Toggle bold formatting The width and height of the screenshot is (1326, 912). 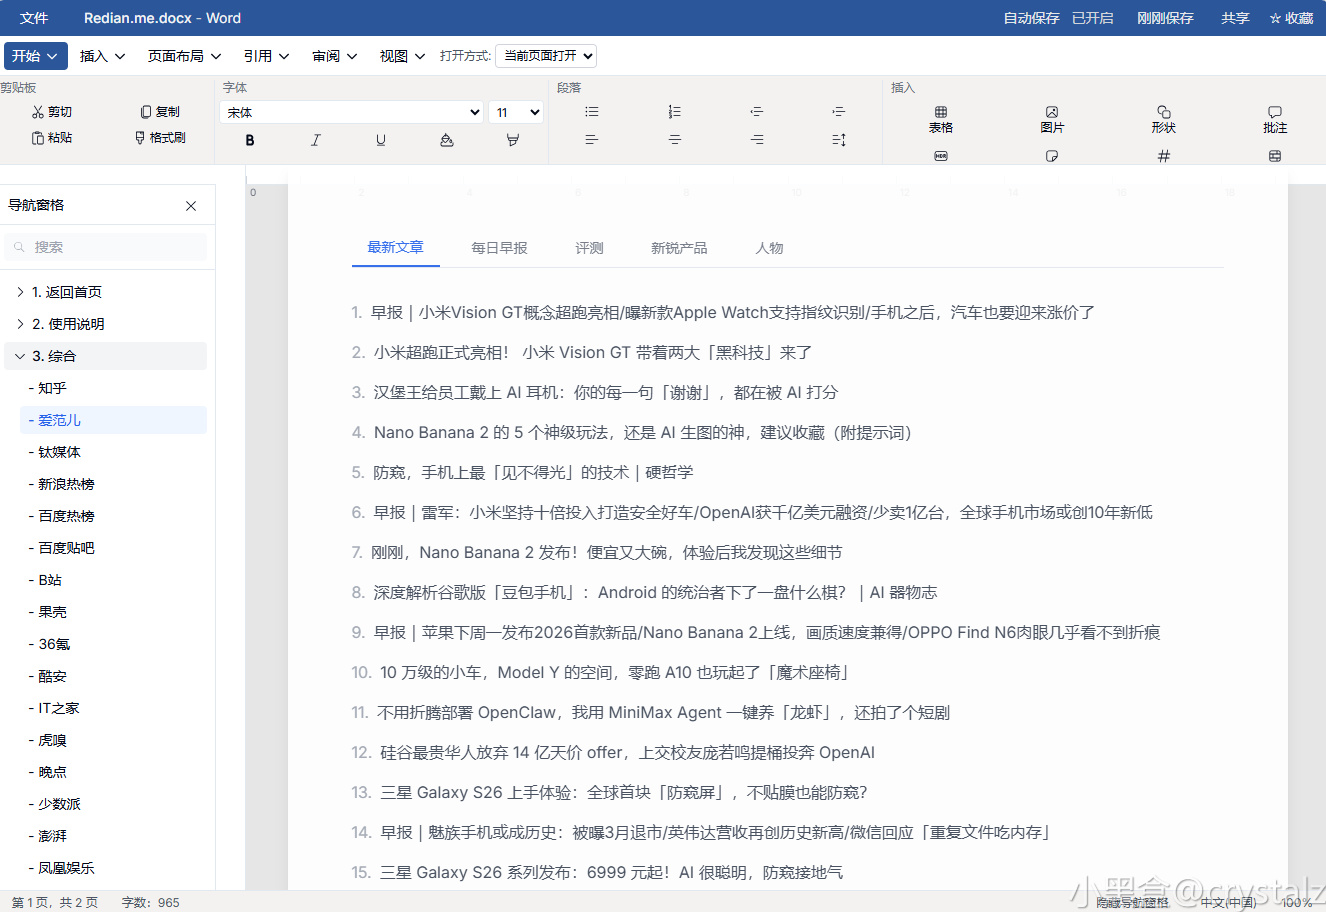pyautogui.click(x=250, y=140)
